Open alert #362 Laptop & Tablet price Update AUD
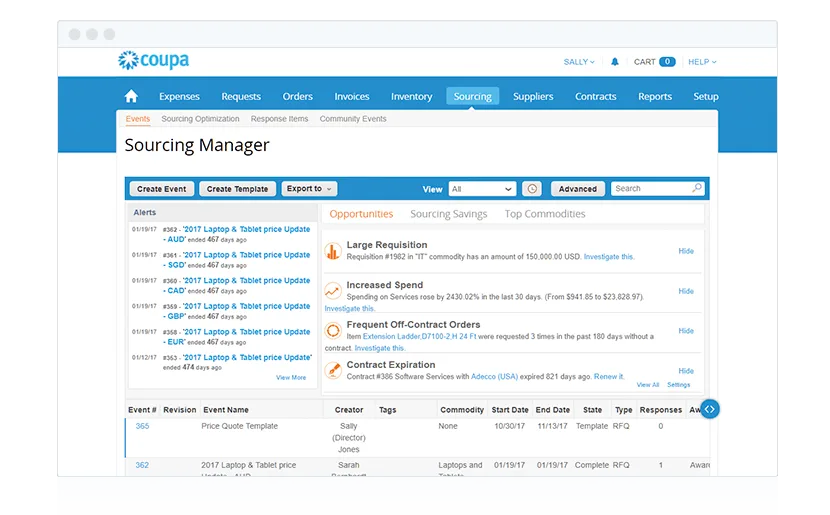 coord(236,234)
